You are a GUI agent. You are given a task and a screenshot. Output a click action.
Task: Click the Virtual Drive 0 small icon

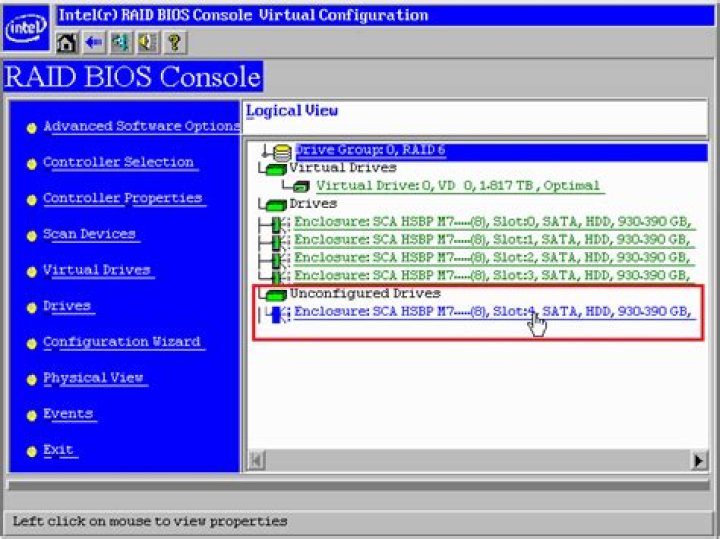[x=301, y=186]
